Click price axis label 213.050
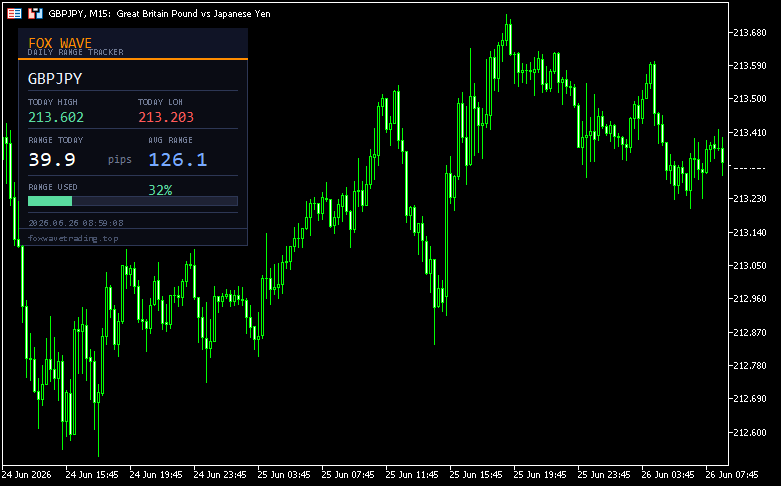Screen dimensions: 781x486 click(x=750, y=266)
